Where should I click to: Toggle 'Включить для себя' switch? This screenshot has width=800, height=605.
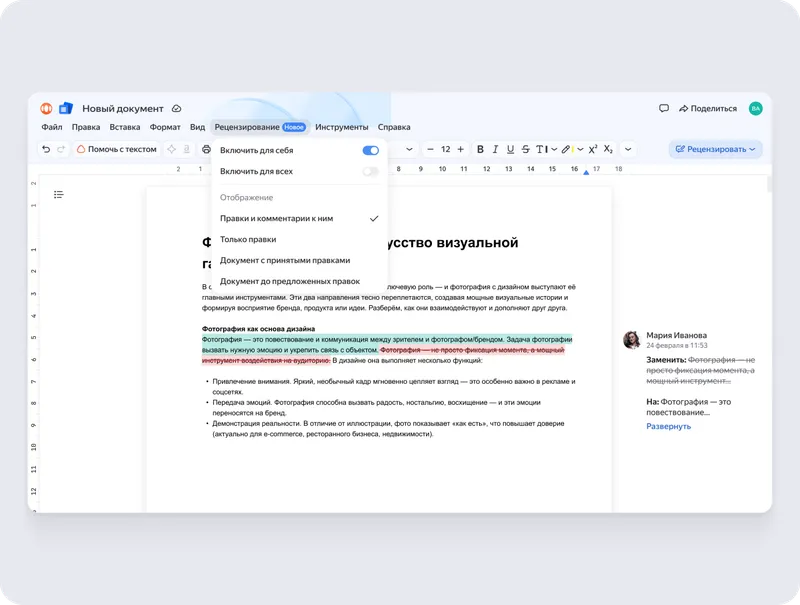(370, 150)
